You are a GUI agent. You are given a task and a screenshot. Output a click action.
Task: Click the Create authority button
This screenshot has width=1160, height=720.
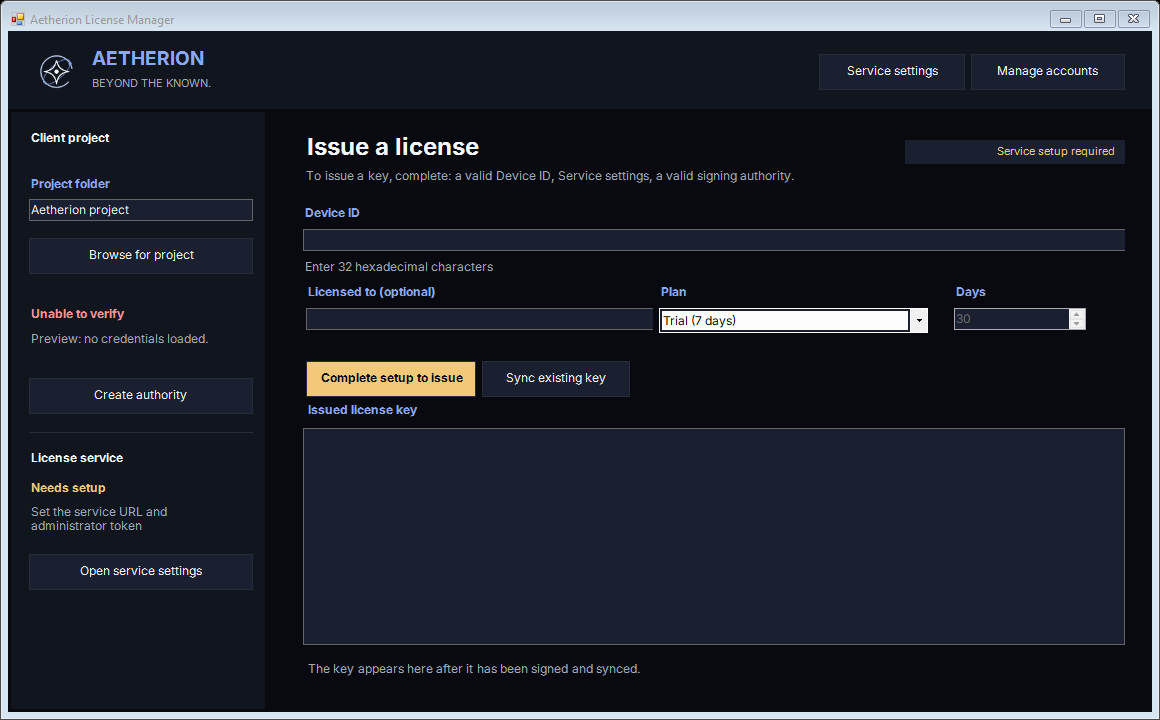click(141, 395)
